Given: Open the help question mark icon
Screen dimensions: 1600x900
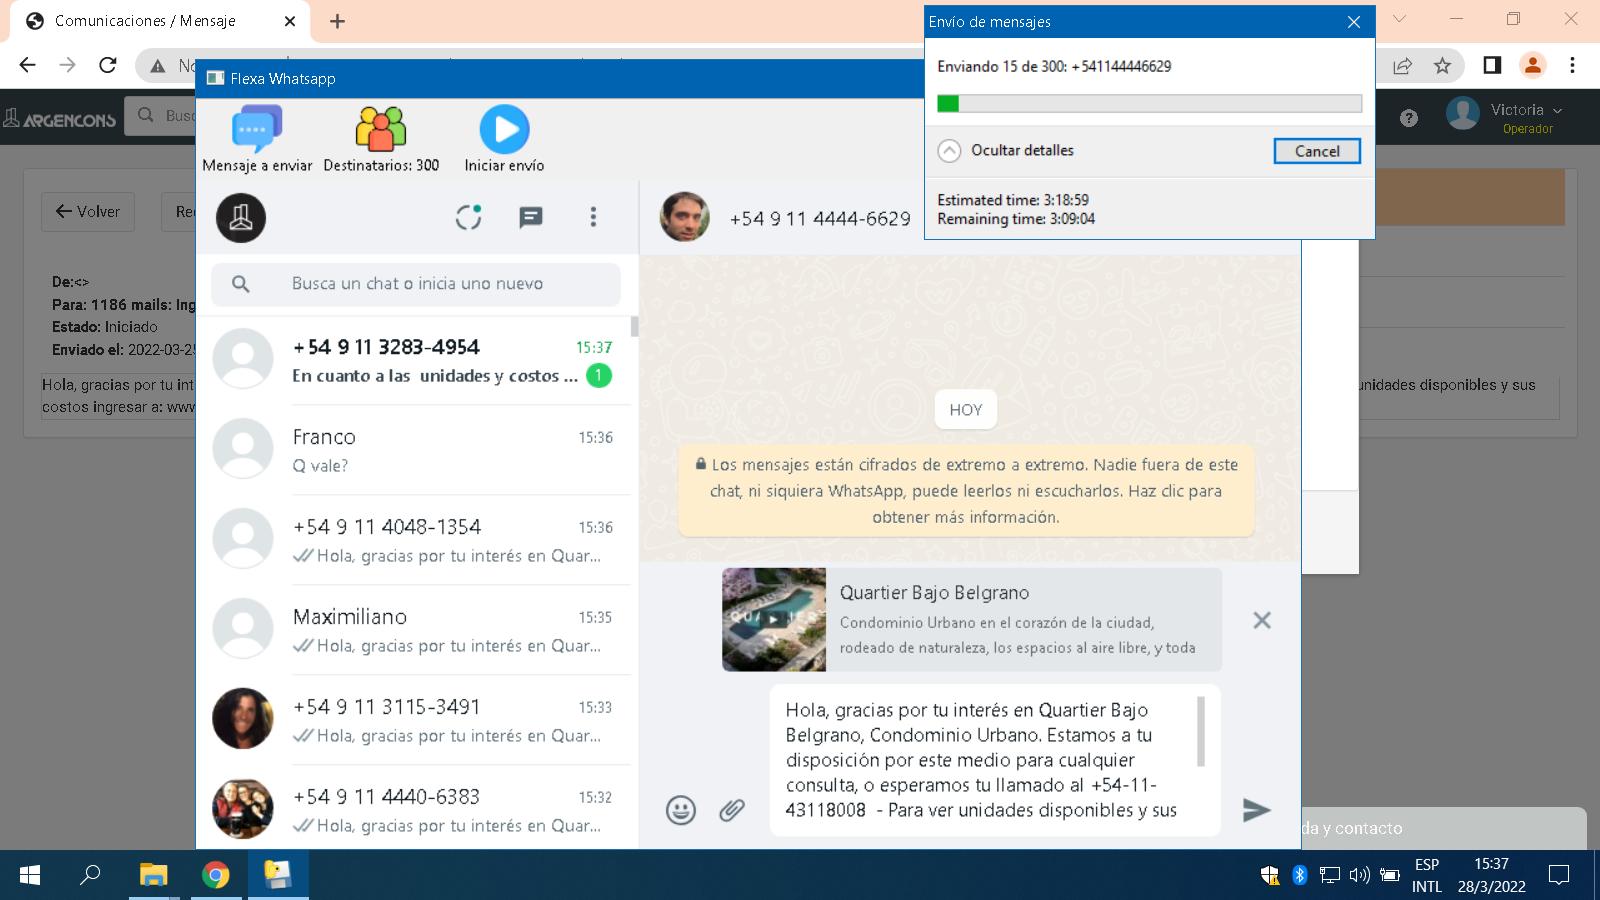Looking at the screenshot, I should tap(1409, 118).
